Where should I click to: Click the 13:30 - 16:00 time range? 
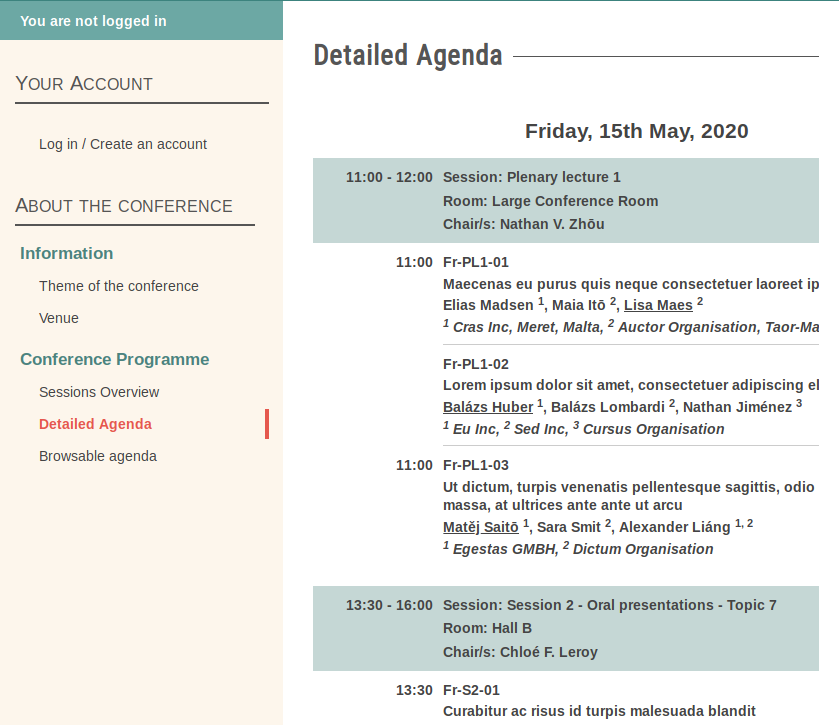pos(389,605)
